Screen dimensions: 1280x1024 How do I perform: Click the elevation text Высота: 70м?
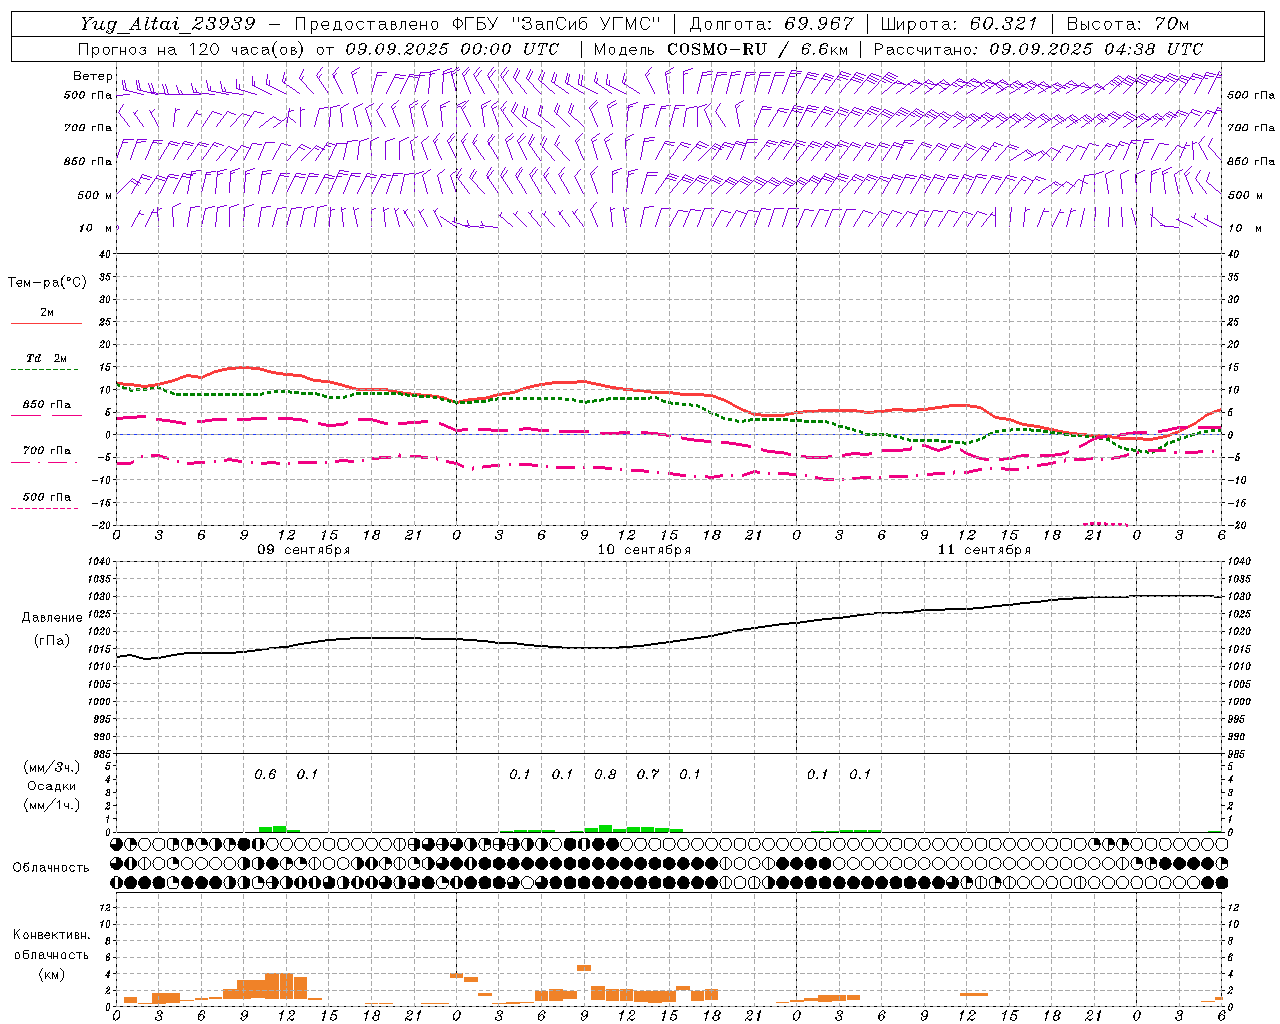pyautogui.click(x=1127, y=24)
